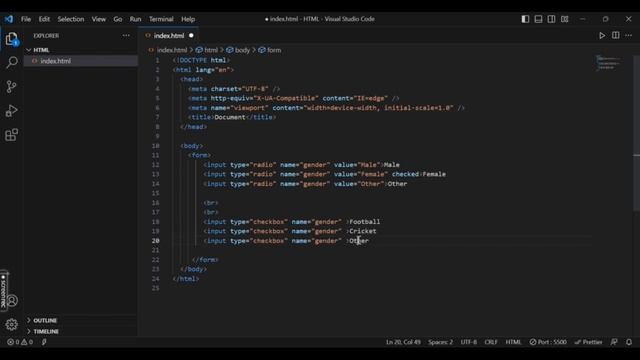Screen dimensions: 640x360
Task: Select the index.html editor tab
Action: [169, 36]
